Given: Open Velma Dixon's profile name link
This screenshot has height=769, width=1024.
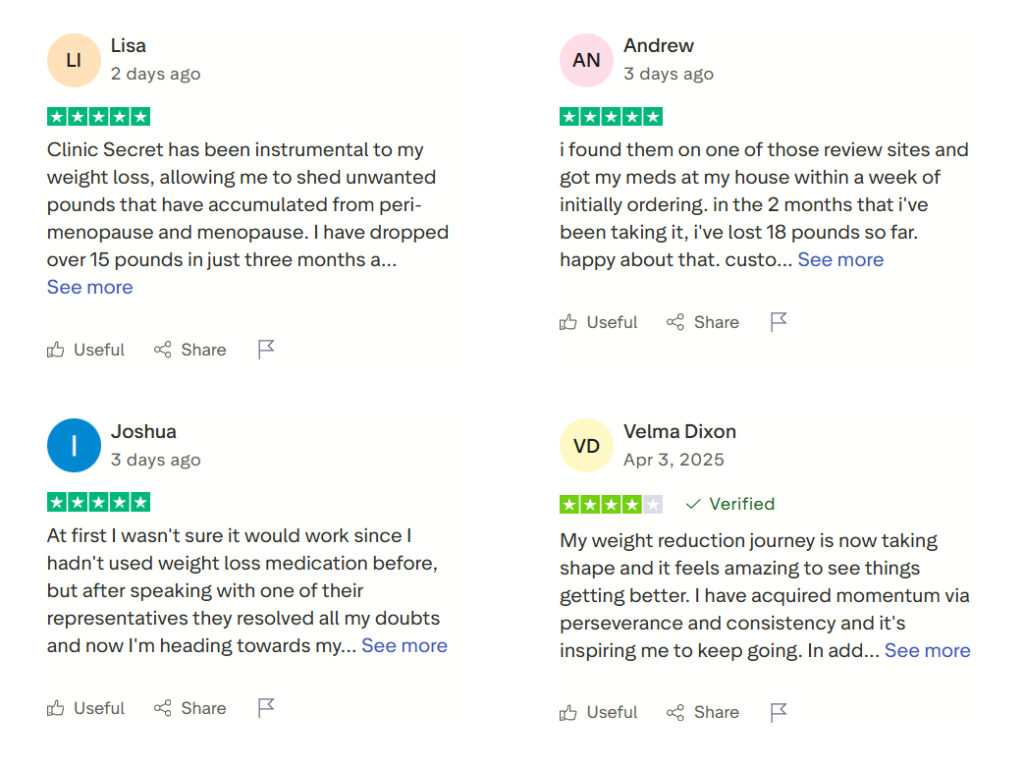Looking at the screenshot, I should click(x=680, y=432).
